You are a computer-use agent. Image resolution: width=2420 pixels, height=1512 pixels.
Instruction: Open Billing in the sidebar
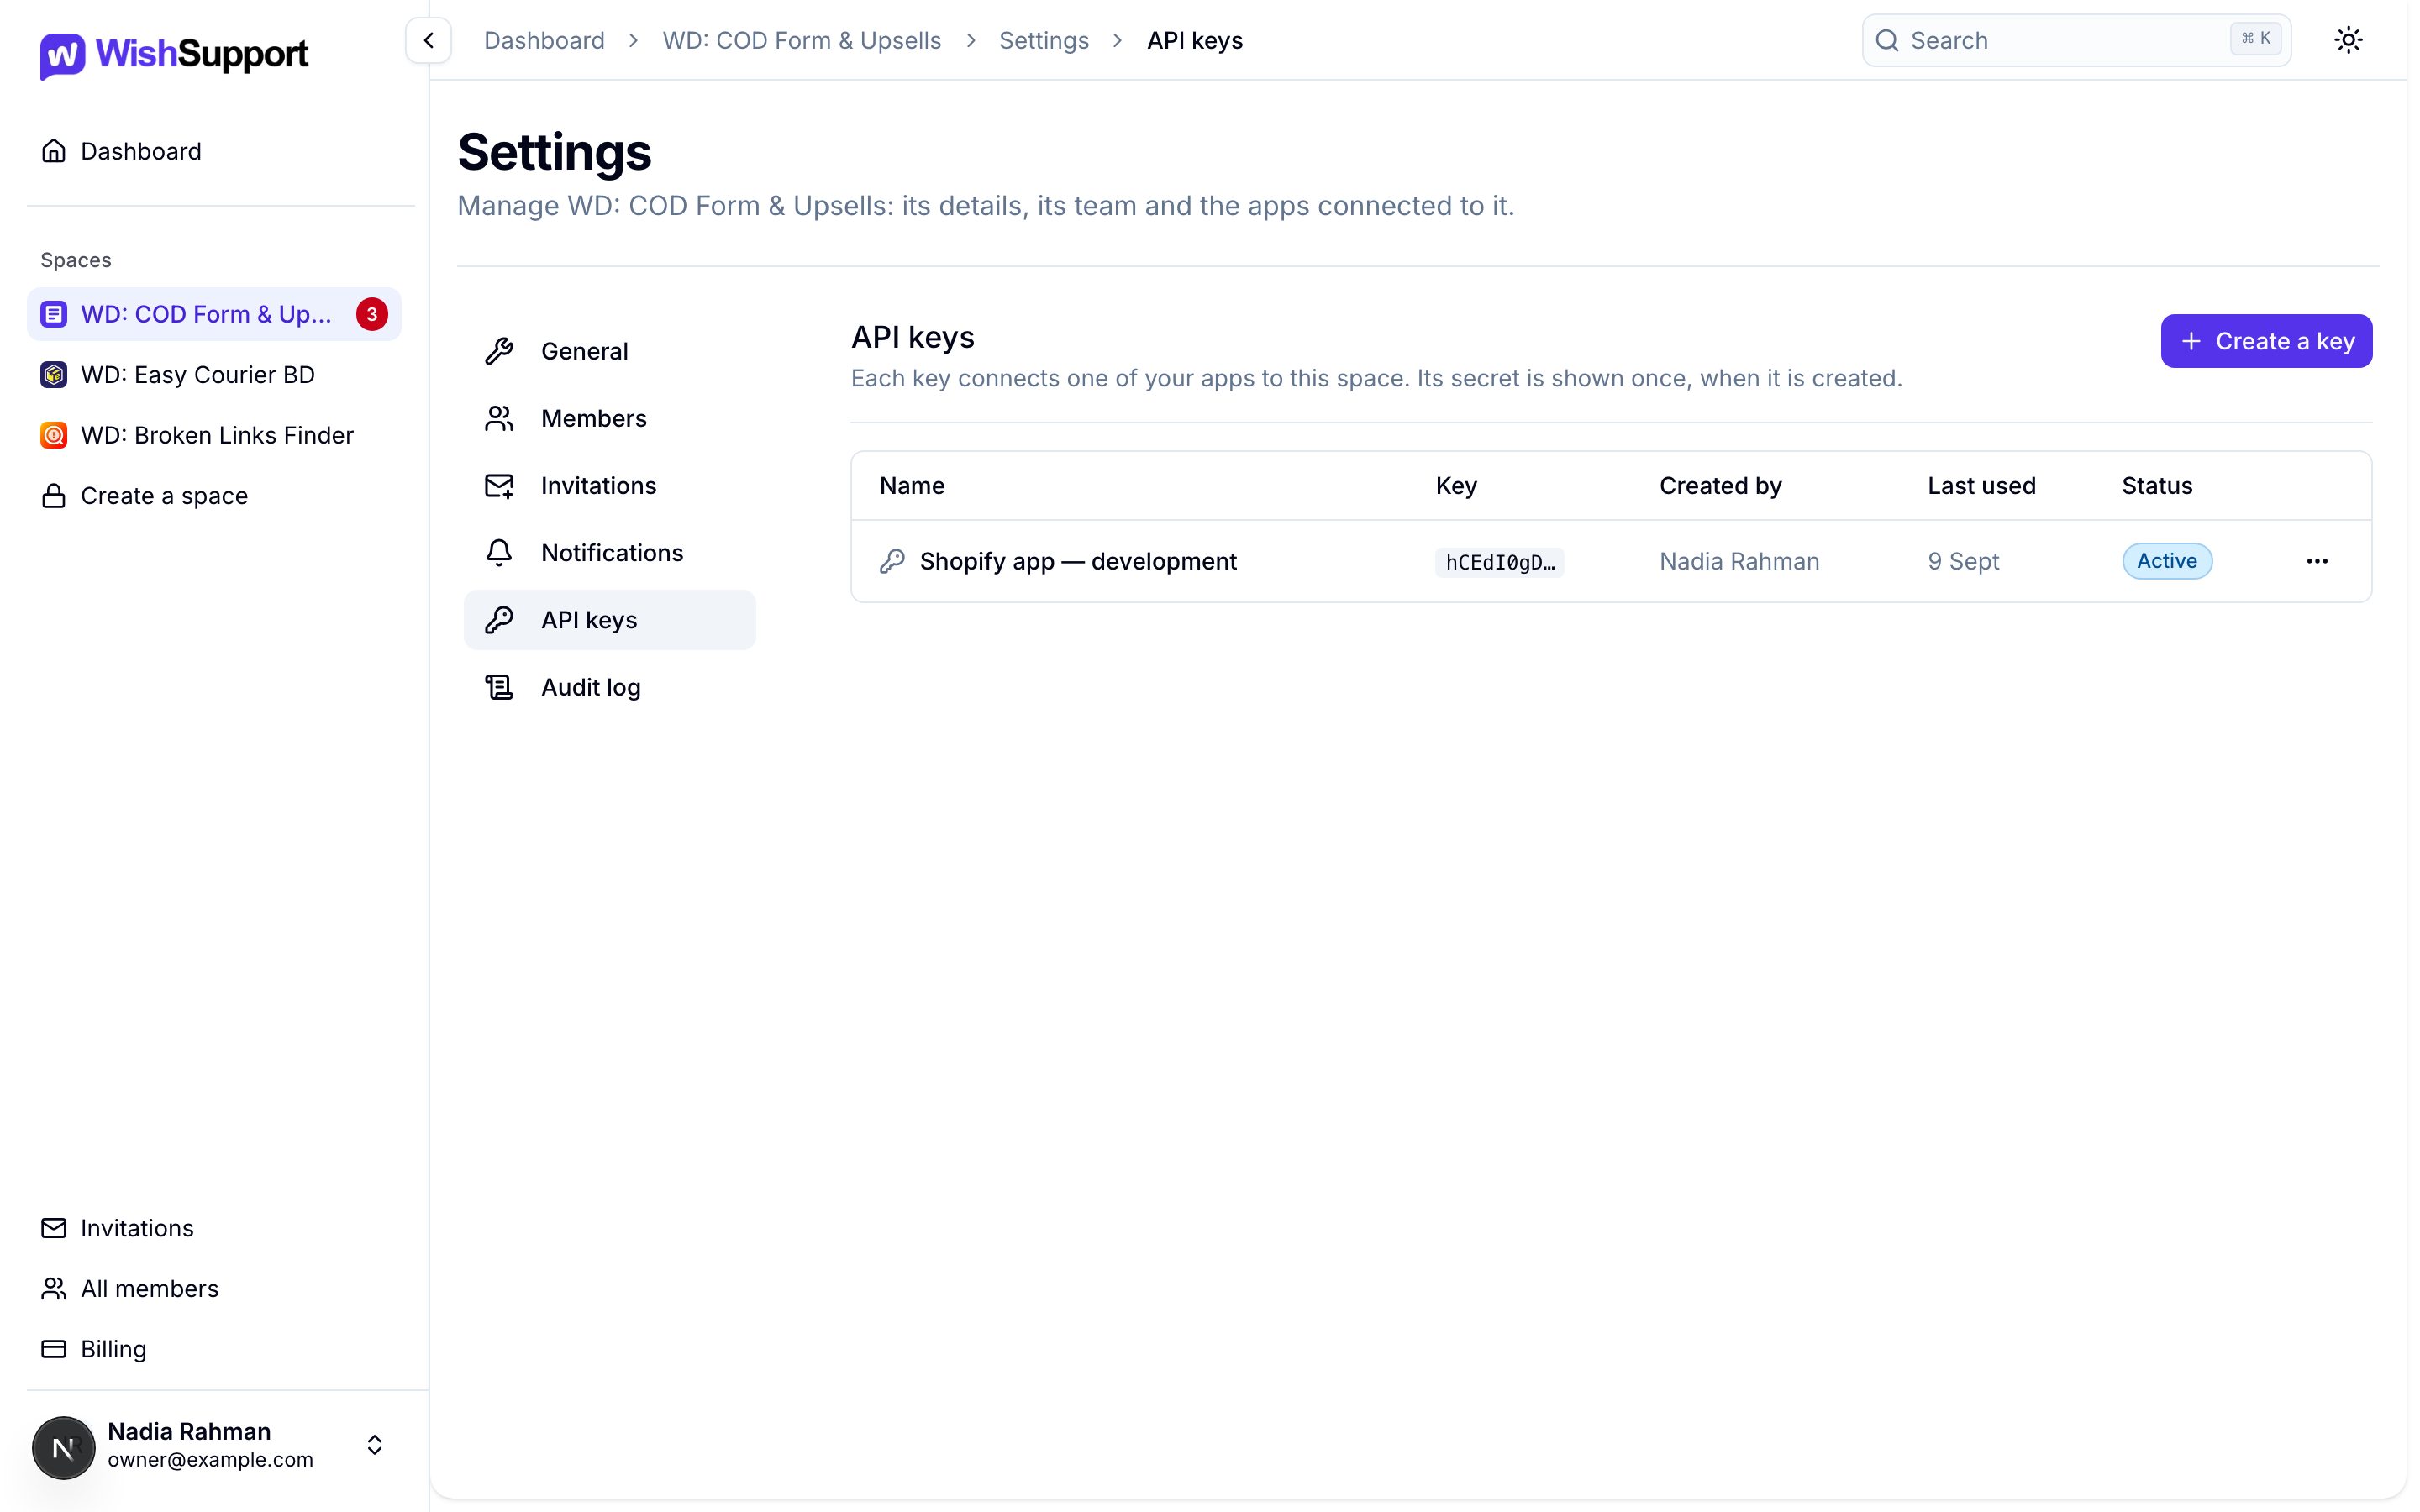point(214,1349)
